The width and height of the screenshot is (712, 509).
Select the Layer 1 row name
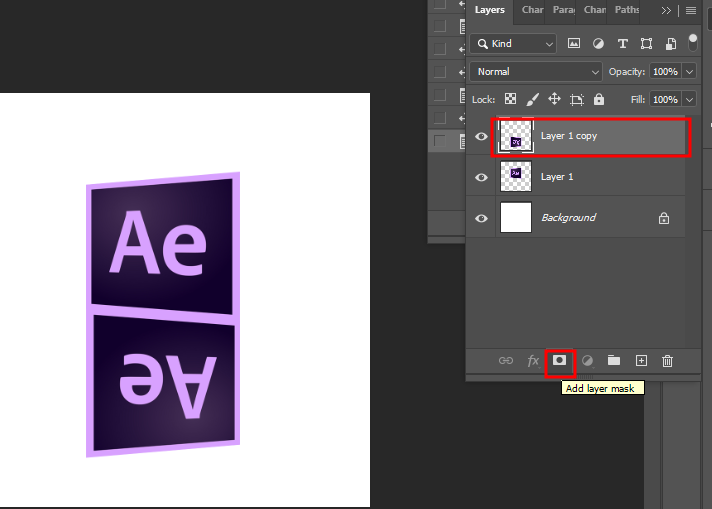pyautogui.click(x=557, y=177)
